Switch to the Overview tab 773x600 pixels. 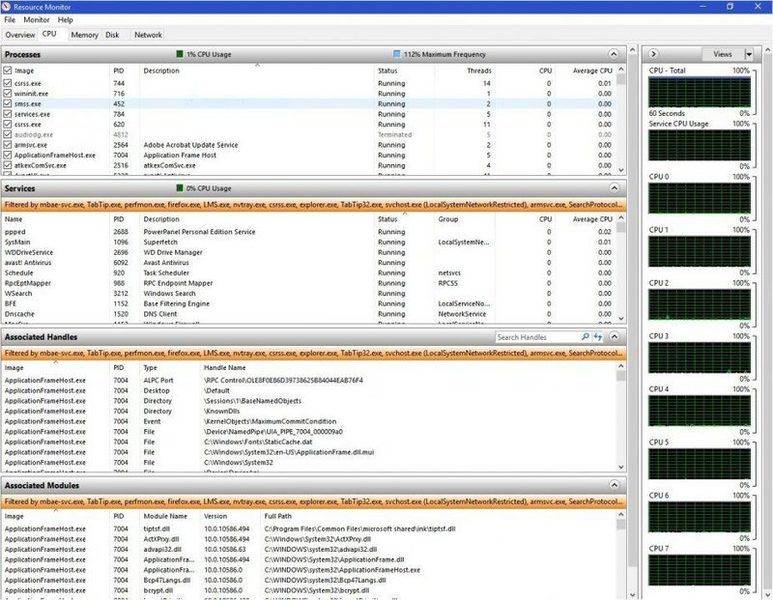point(20,35)
